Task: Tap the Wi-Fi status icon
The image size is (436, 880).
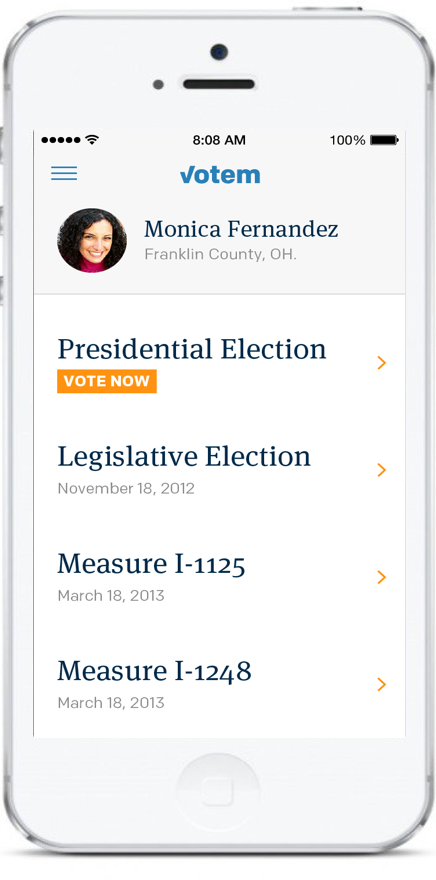Action: (x=93, y=140)
